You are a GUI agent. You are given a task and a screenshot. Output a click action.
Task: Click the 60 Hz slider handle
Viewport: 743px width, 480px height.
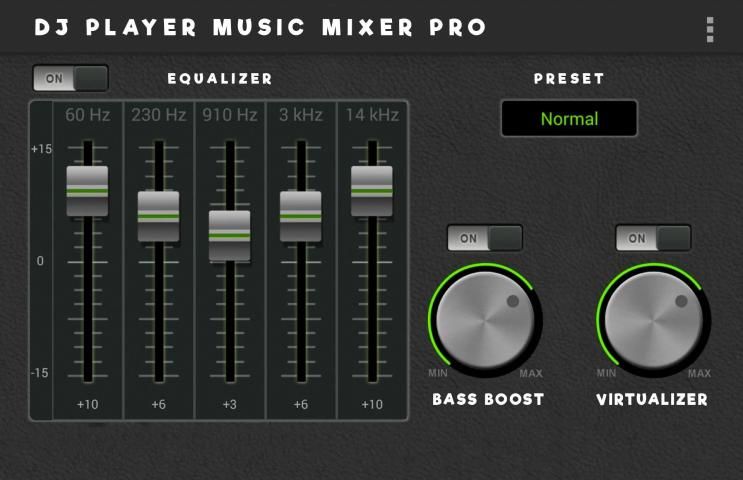(x=87, y=190)
